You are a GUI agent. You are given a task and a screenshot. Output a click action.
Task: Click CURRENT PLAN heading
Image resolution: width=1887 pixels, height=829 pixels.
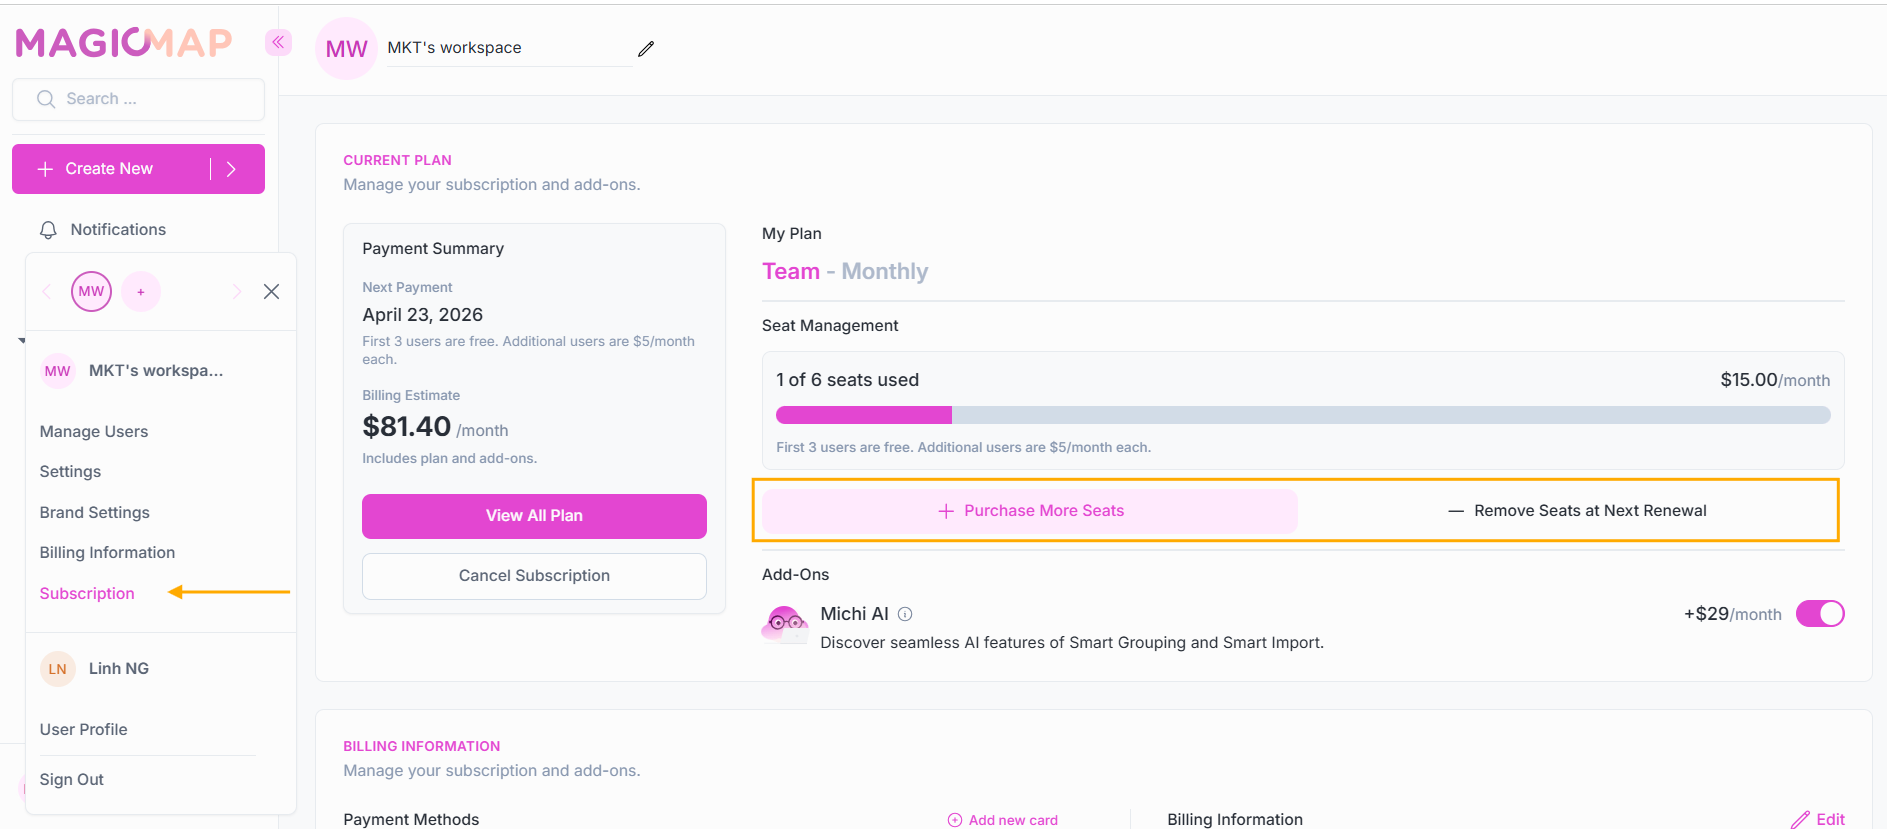(397, 160)
